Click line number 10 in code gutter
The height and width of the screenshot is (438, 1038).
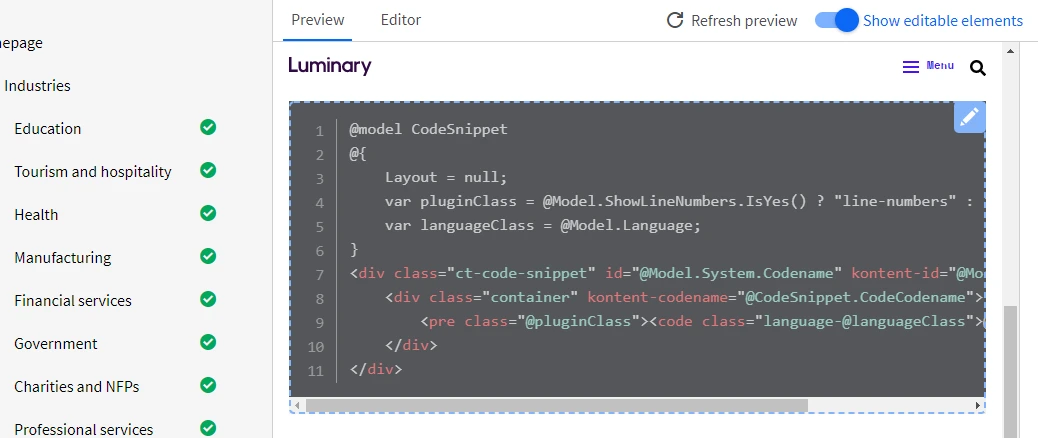(315, 347)
